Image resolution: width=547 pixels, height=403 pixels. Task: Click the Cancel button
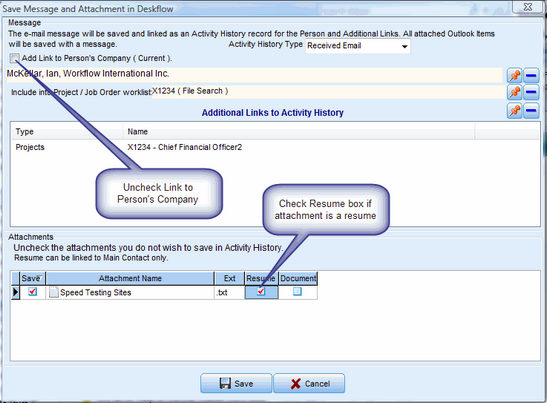click(x=309, y=383)
